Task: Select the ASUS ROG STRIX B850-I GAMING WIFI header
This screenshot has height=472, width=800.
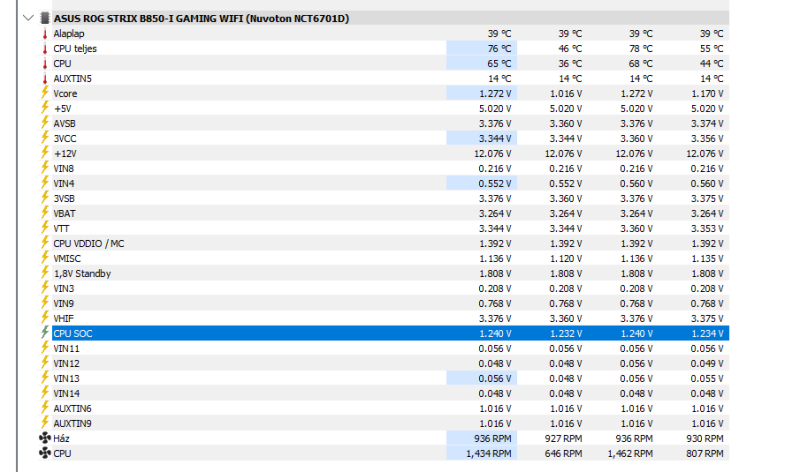Action: pyautogui.click(x=202, y=18)
